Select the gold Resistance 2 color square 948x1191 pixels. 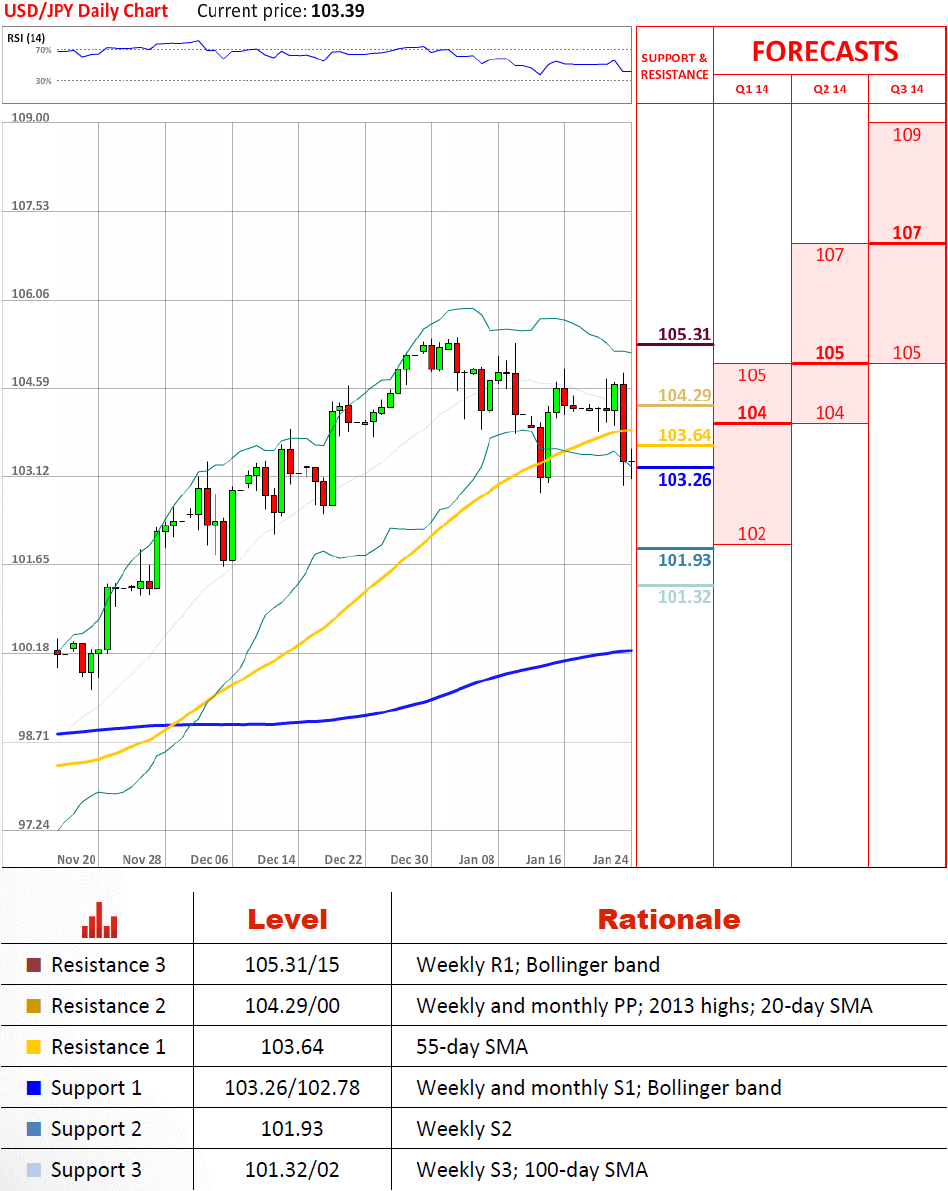[34, 1007]
